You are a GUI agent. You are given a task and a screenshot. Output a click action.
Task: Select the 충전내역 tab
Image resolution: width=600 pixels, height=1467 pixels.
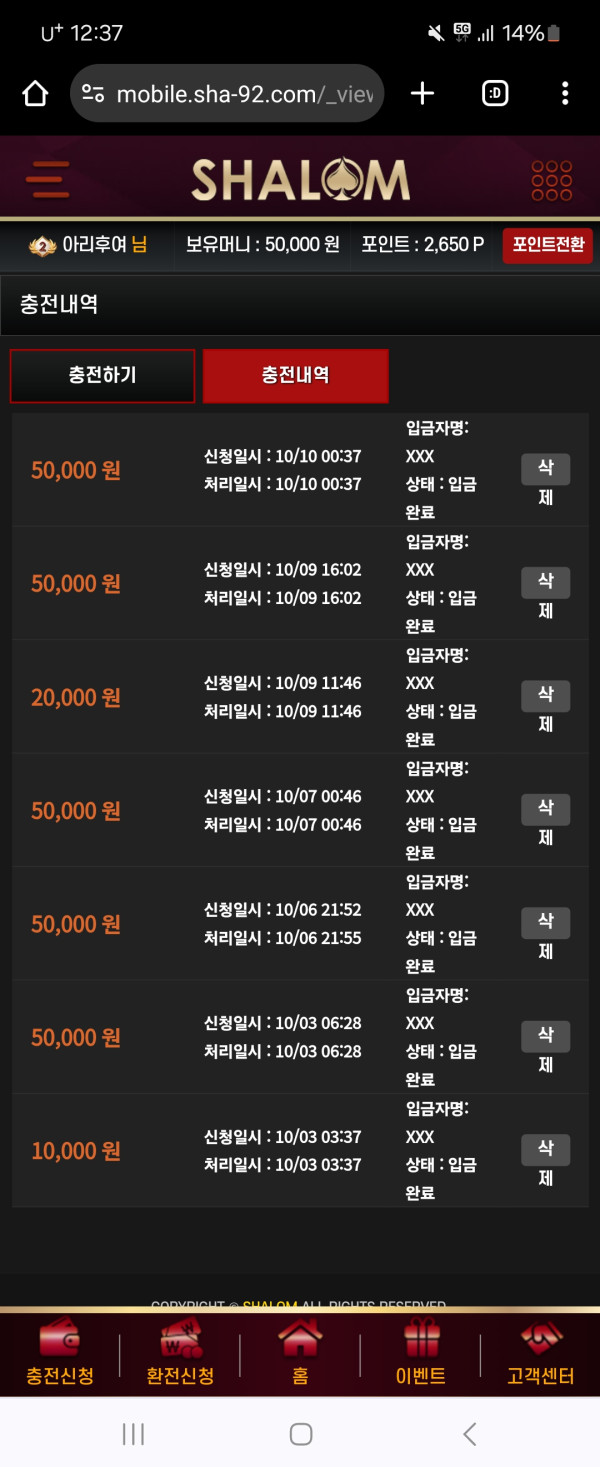point(295,376)
